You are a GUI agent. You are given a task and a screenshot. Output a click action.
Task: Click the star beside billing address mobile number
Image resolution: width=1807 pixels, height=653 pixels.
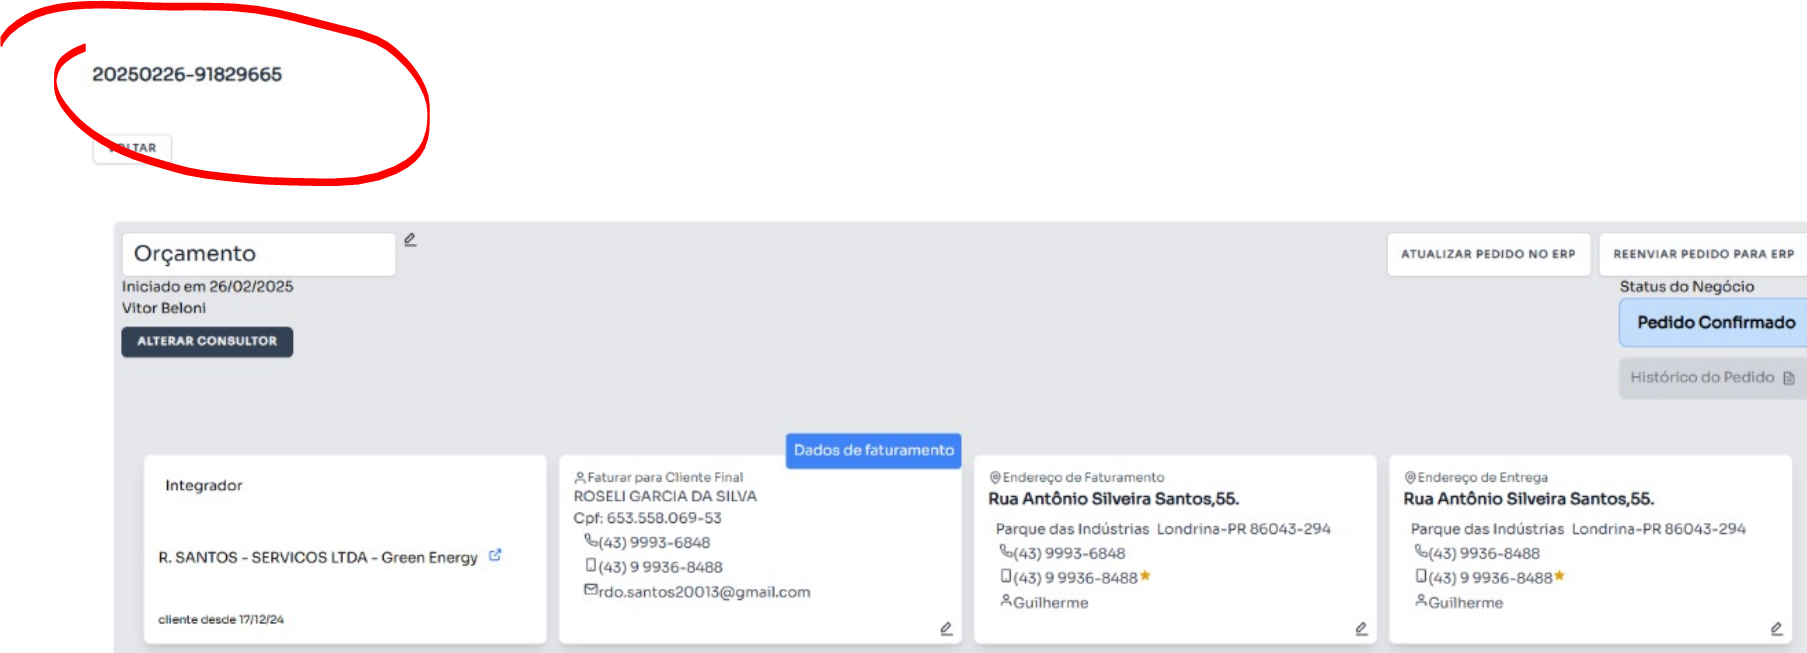1146,576
